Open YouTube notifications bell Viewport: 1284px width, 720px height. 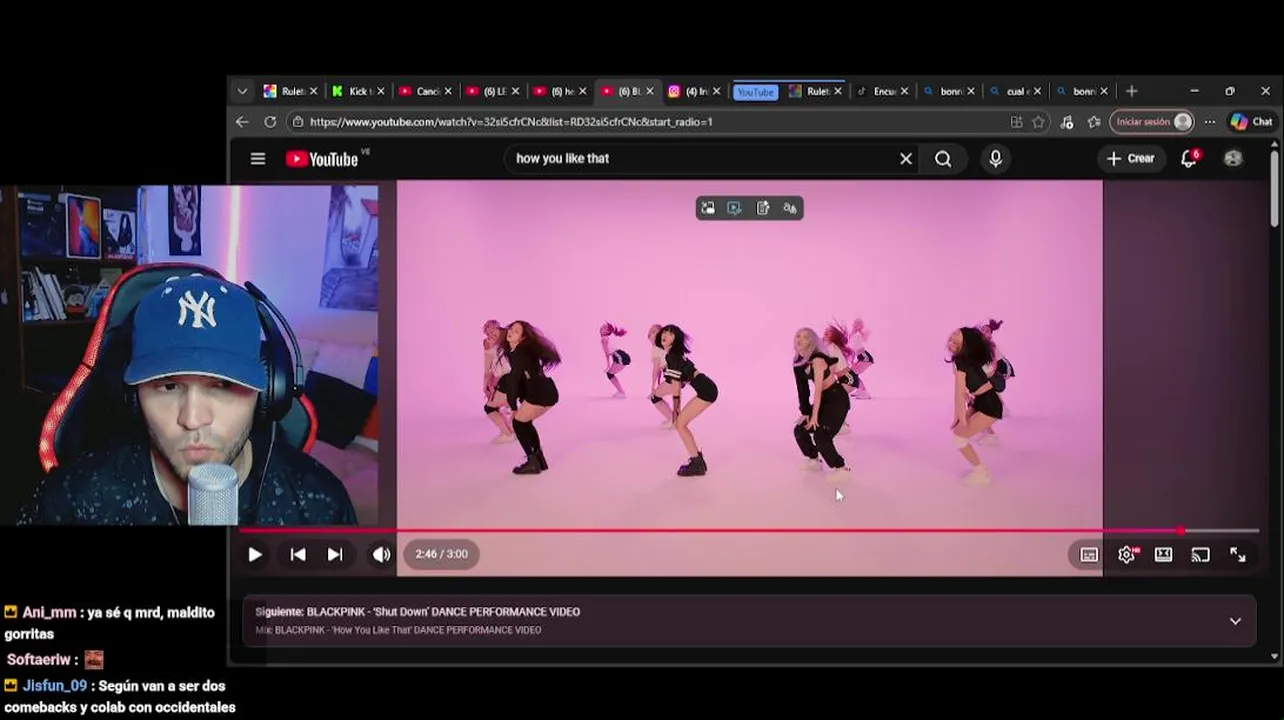pyautogui.click(x=1189, y=158)
